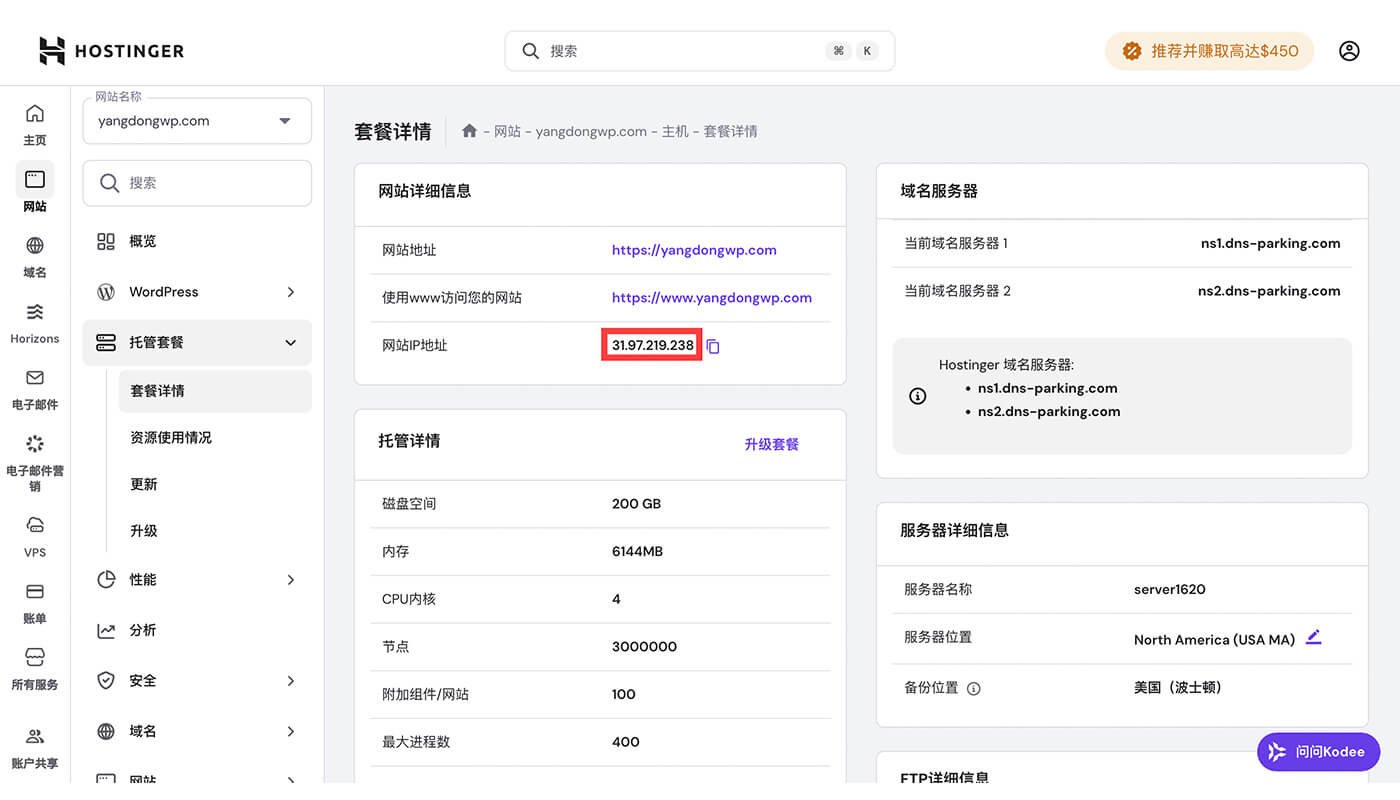The height and width of the screenshot is (800, 1400).
Task: Expand the 性能 sidebar section
Action: point(197,578)
